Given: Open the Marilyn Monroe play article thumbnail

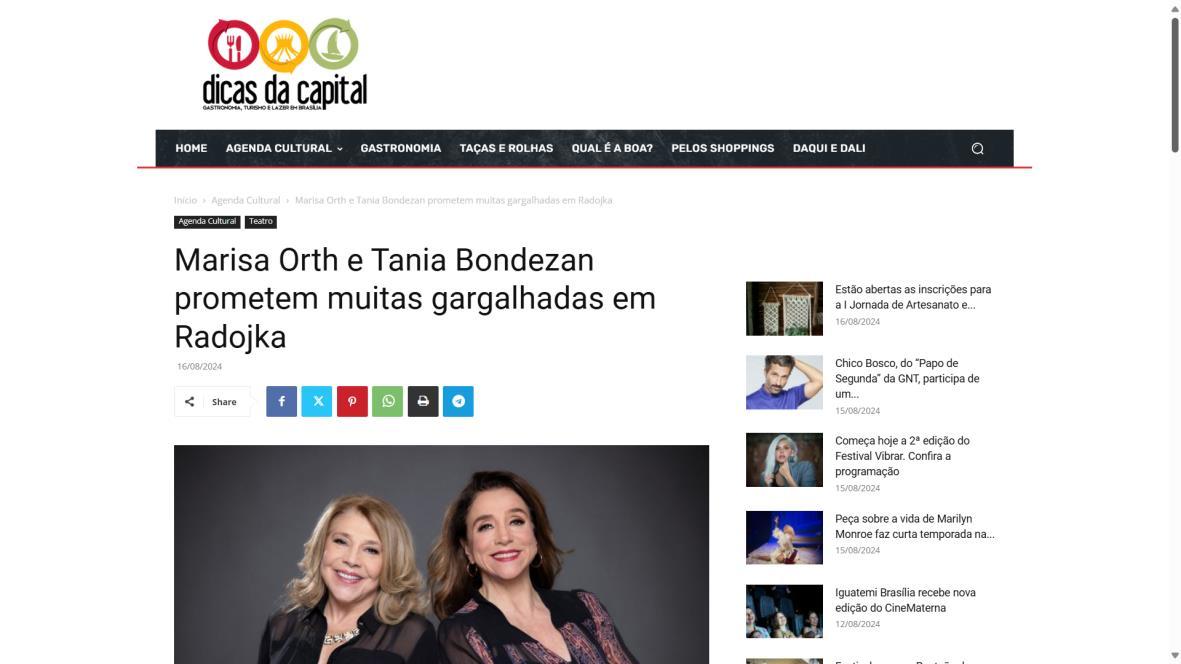Looking at the screenshot, I should [784, 538].
